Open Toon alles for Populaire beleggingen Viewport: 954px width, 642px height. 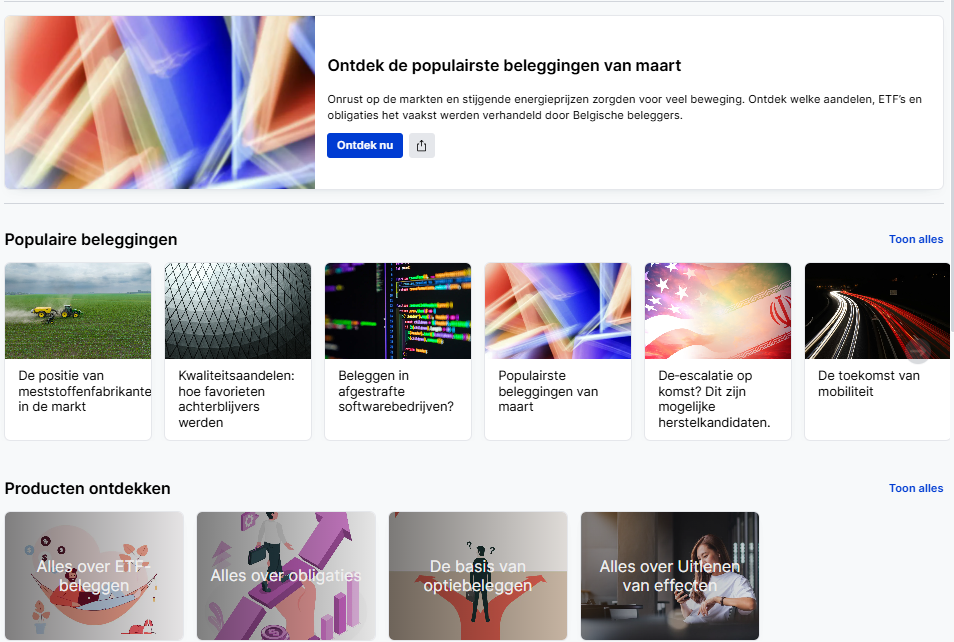click(x=916, y=239)
